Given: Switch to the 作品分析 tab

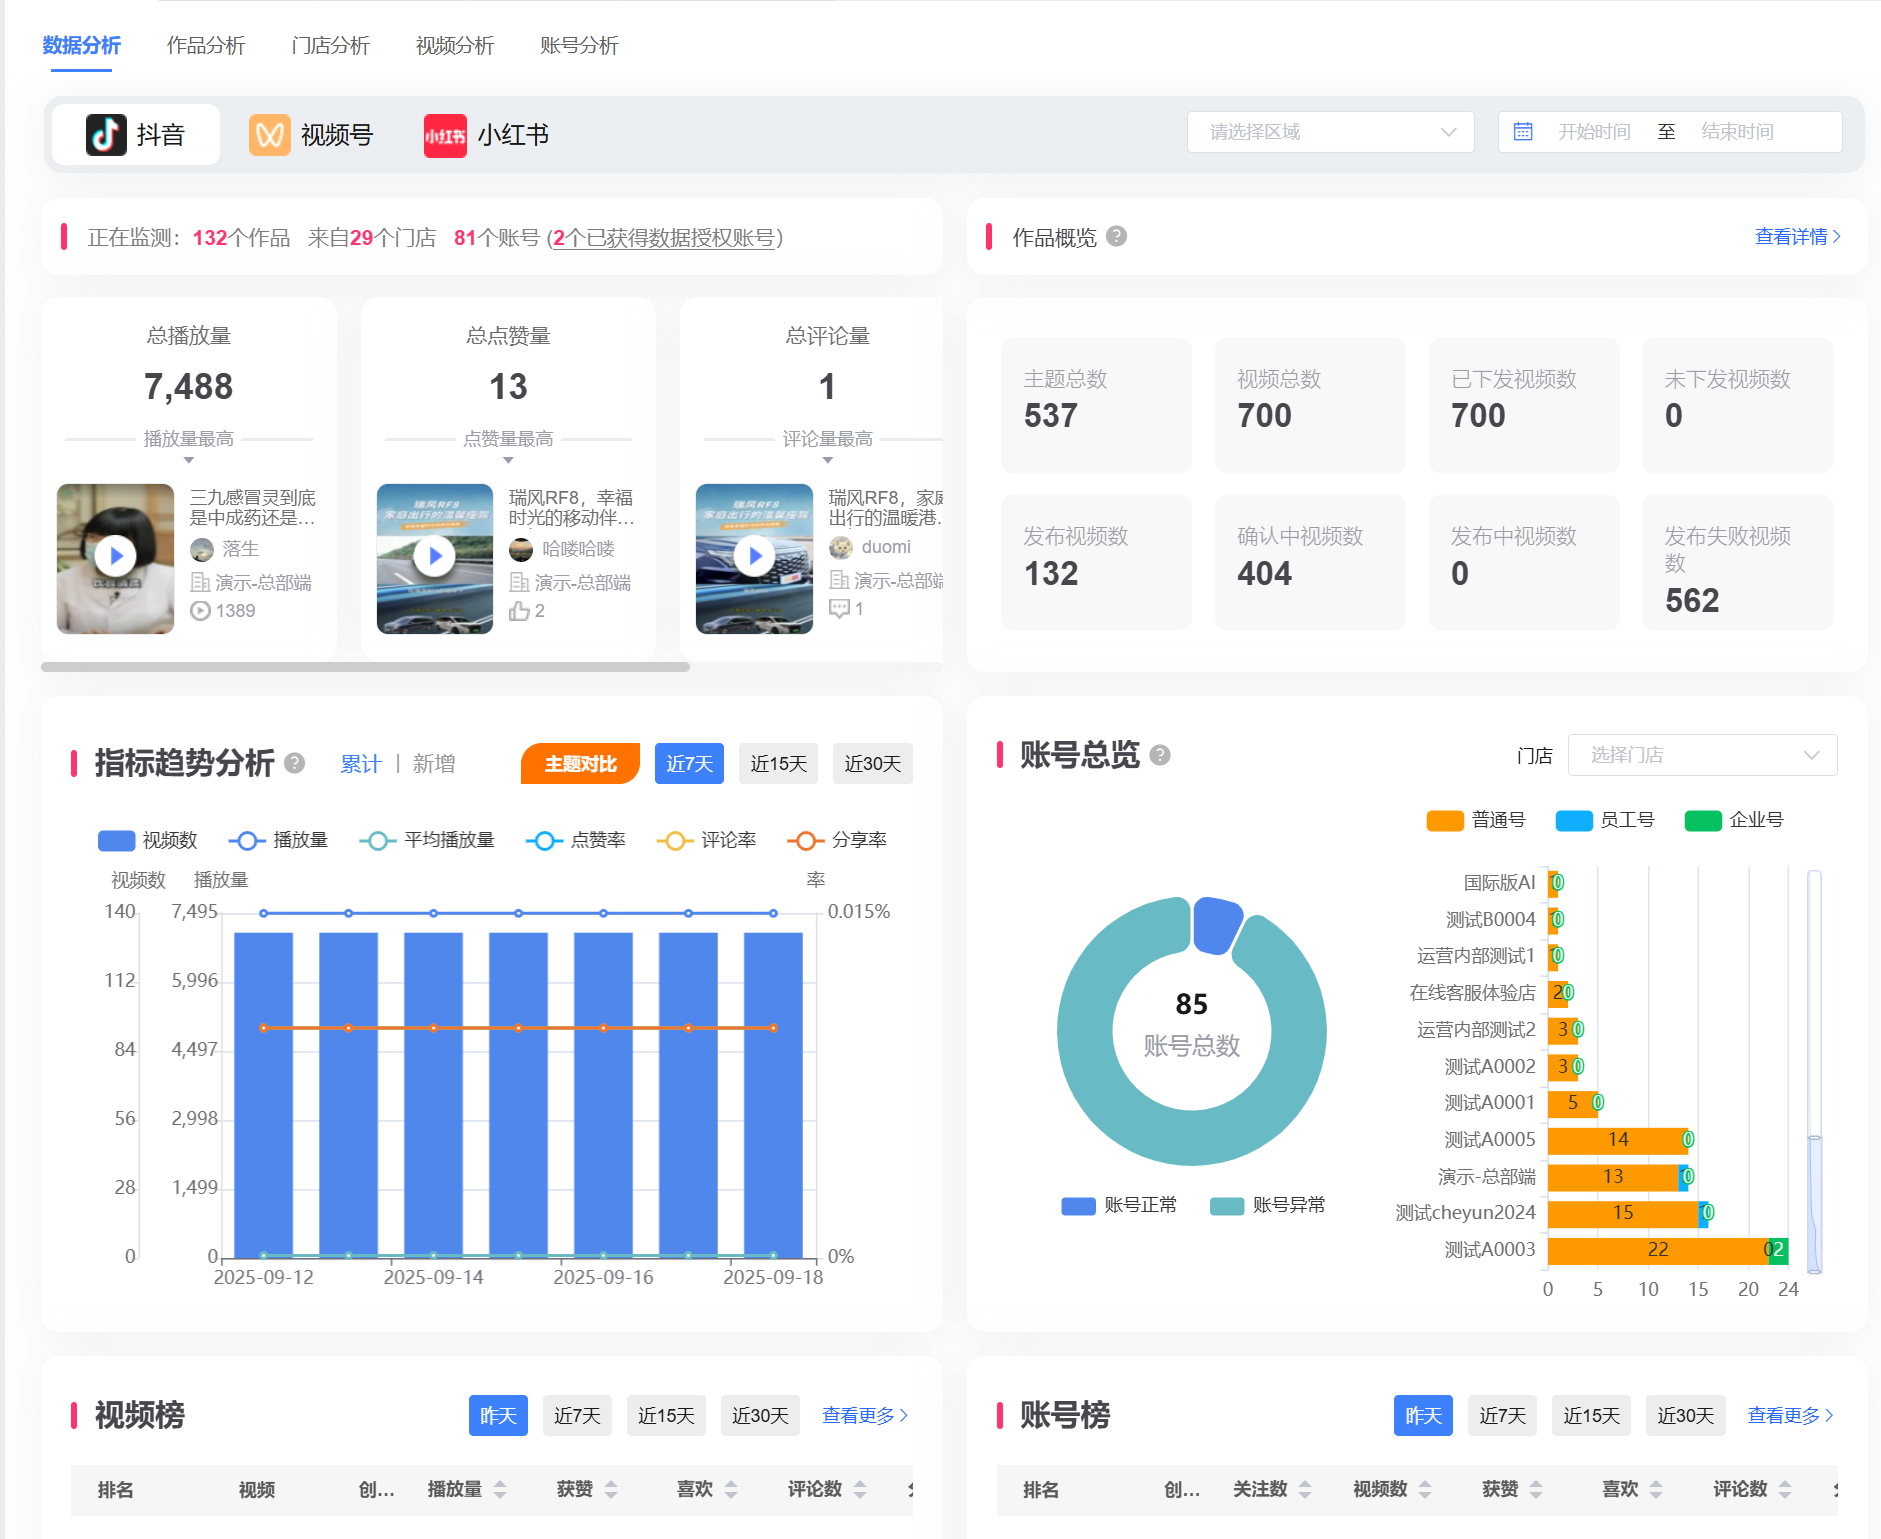Looking at the screenshot, I should pyautogui.click(x=205, y=45).
